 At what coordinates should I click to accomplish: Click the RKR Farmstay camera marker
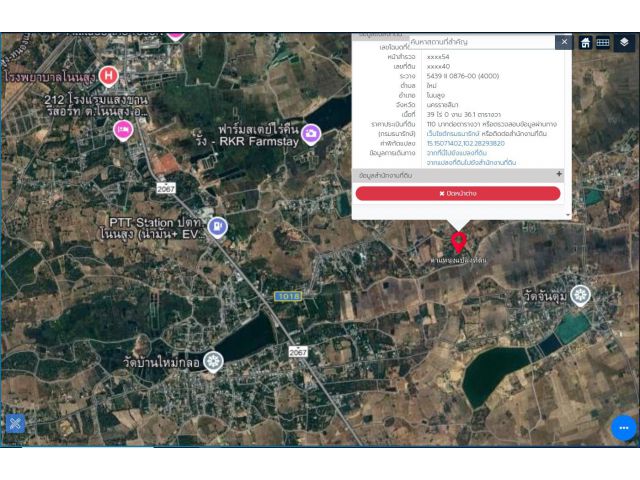(x=311, y=133)
